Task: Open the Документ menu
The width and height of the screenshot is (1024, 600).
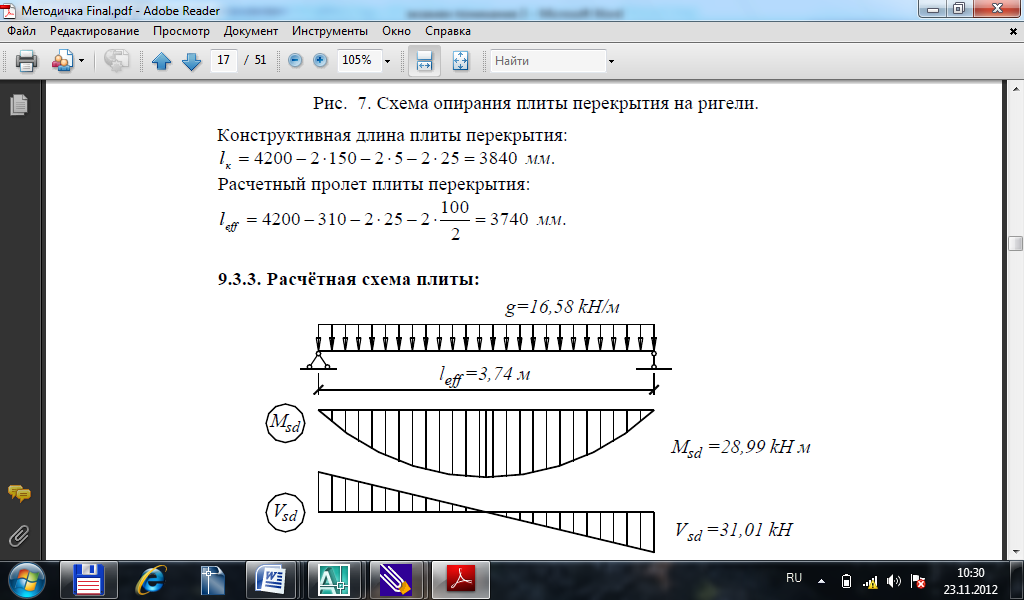Action: tap(251, 31)
